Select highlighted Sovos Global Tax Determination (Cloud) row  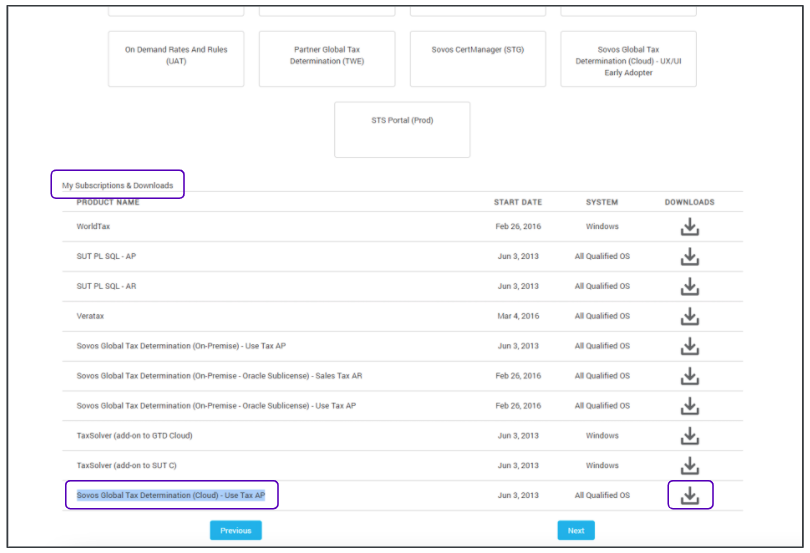(x=171, y=495)
